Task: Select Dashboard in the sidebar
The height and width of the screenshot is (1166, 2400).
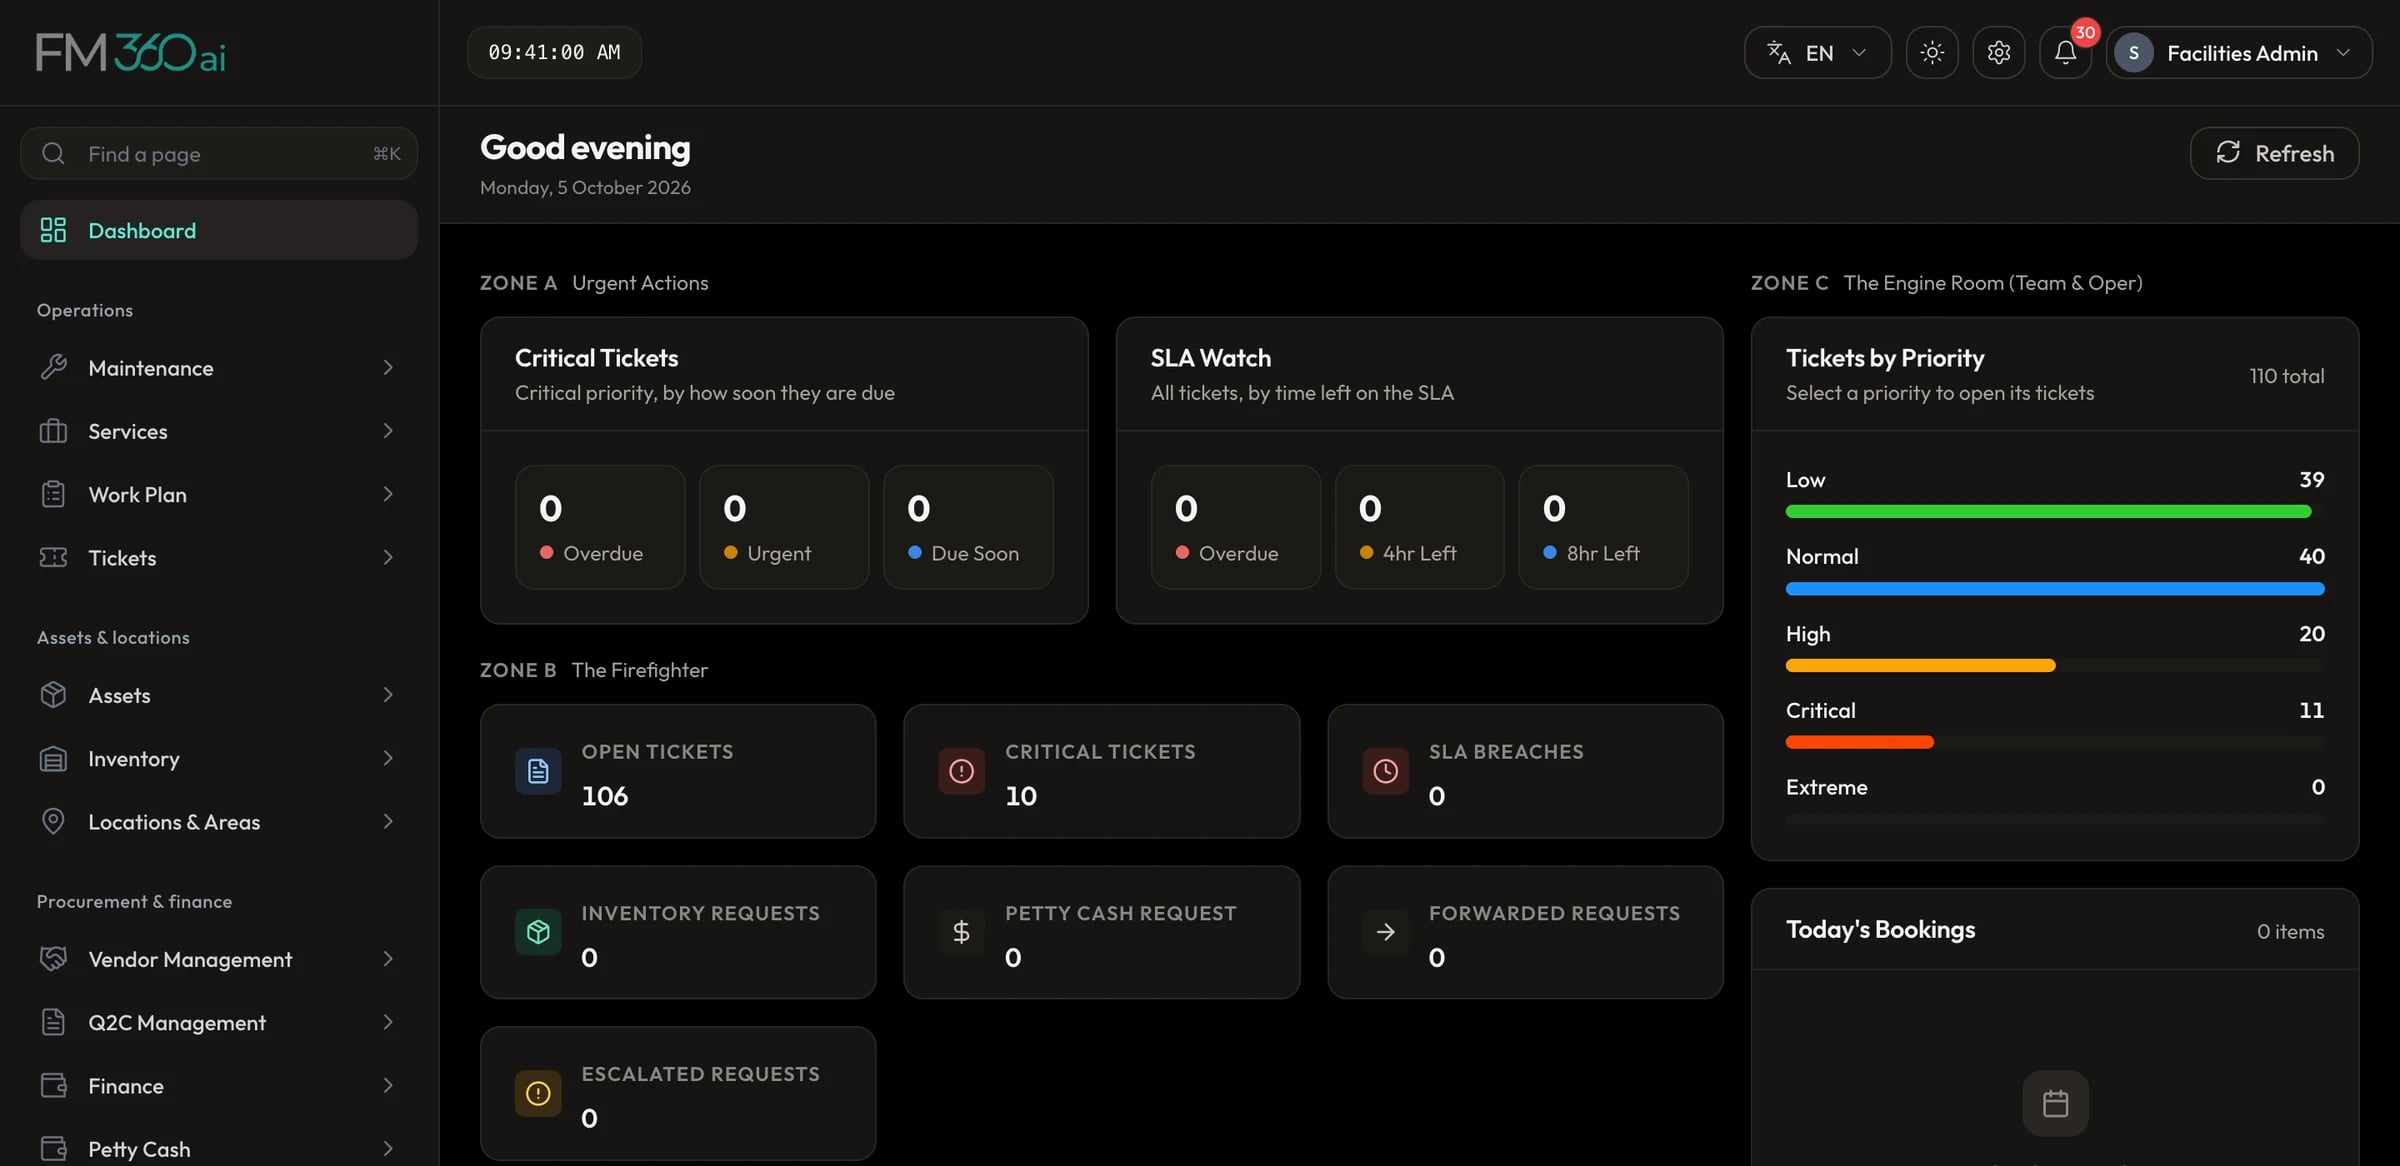Action: pyautogui.click(x=219, y=230)
